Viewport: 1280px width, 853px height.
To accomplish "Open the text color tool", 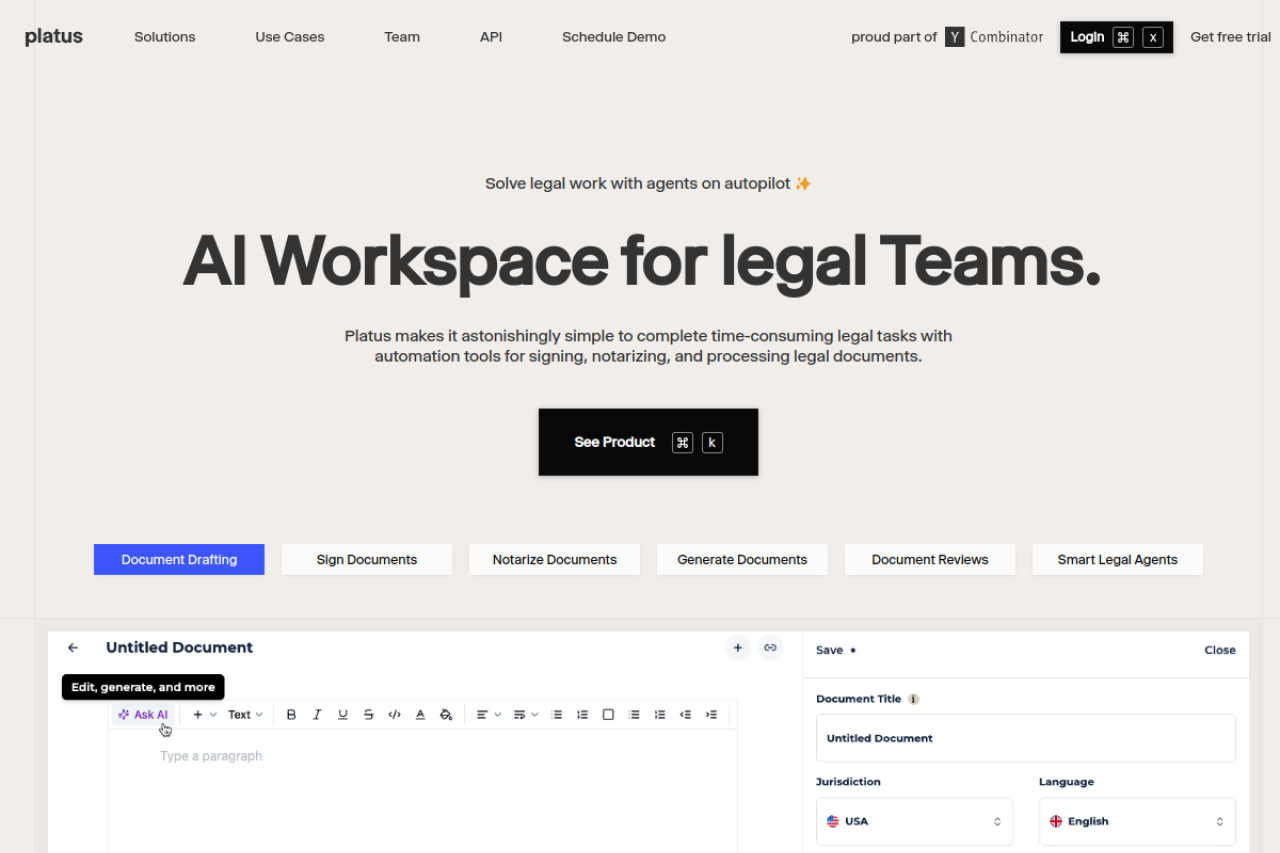I will point(420,715).
